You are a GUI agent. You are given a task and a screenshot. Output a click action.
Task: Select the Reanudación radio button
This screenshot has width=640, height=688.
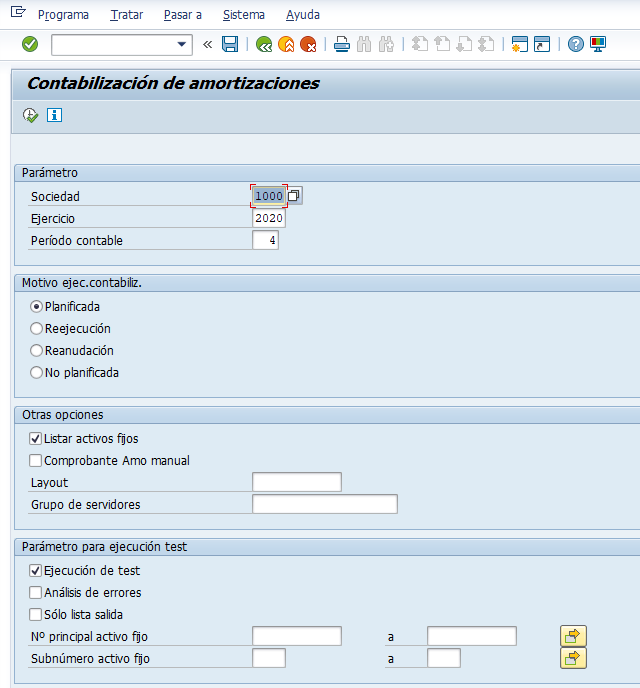pos(36,350)
